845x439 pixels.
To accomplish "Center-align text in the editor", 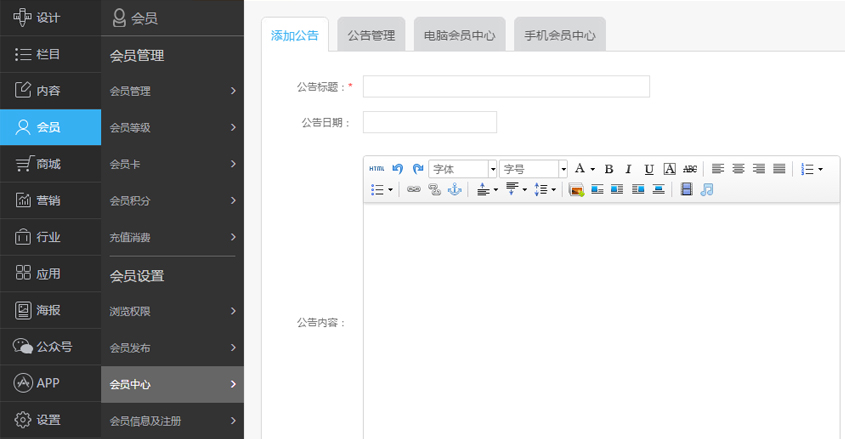I will coord(738,169).
